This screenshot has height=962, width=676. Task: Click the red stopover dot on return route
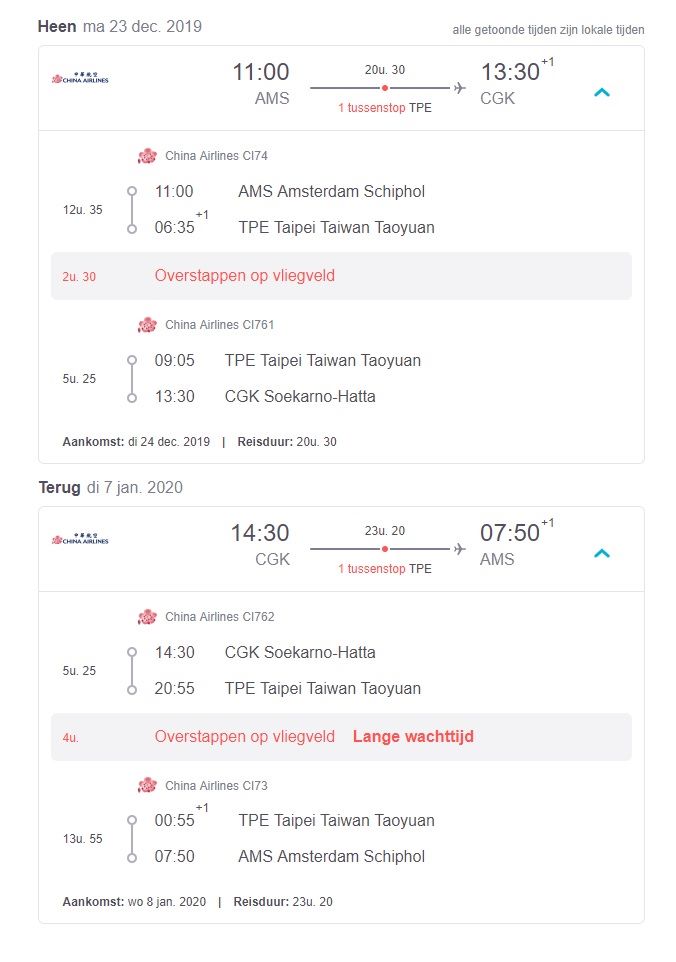point(385,549)
